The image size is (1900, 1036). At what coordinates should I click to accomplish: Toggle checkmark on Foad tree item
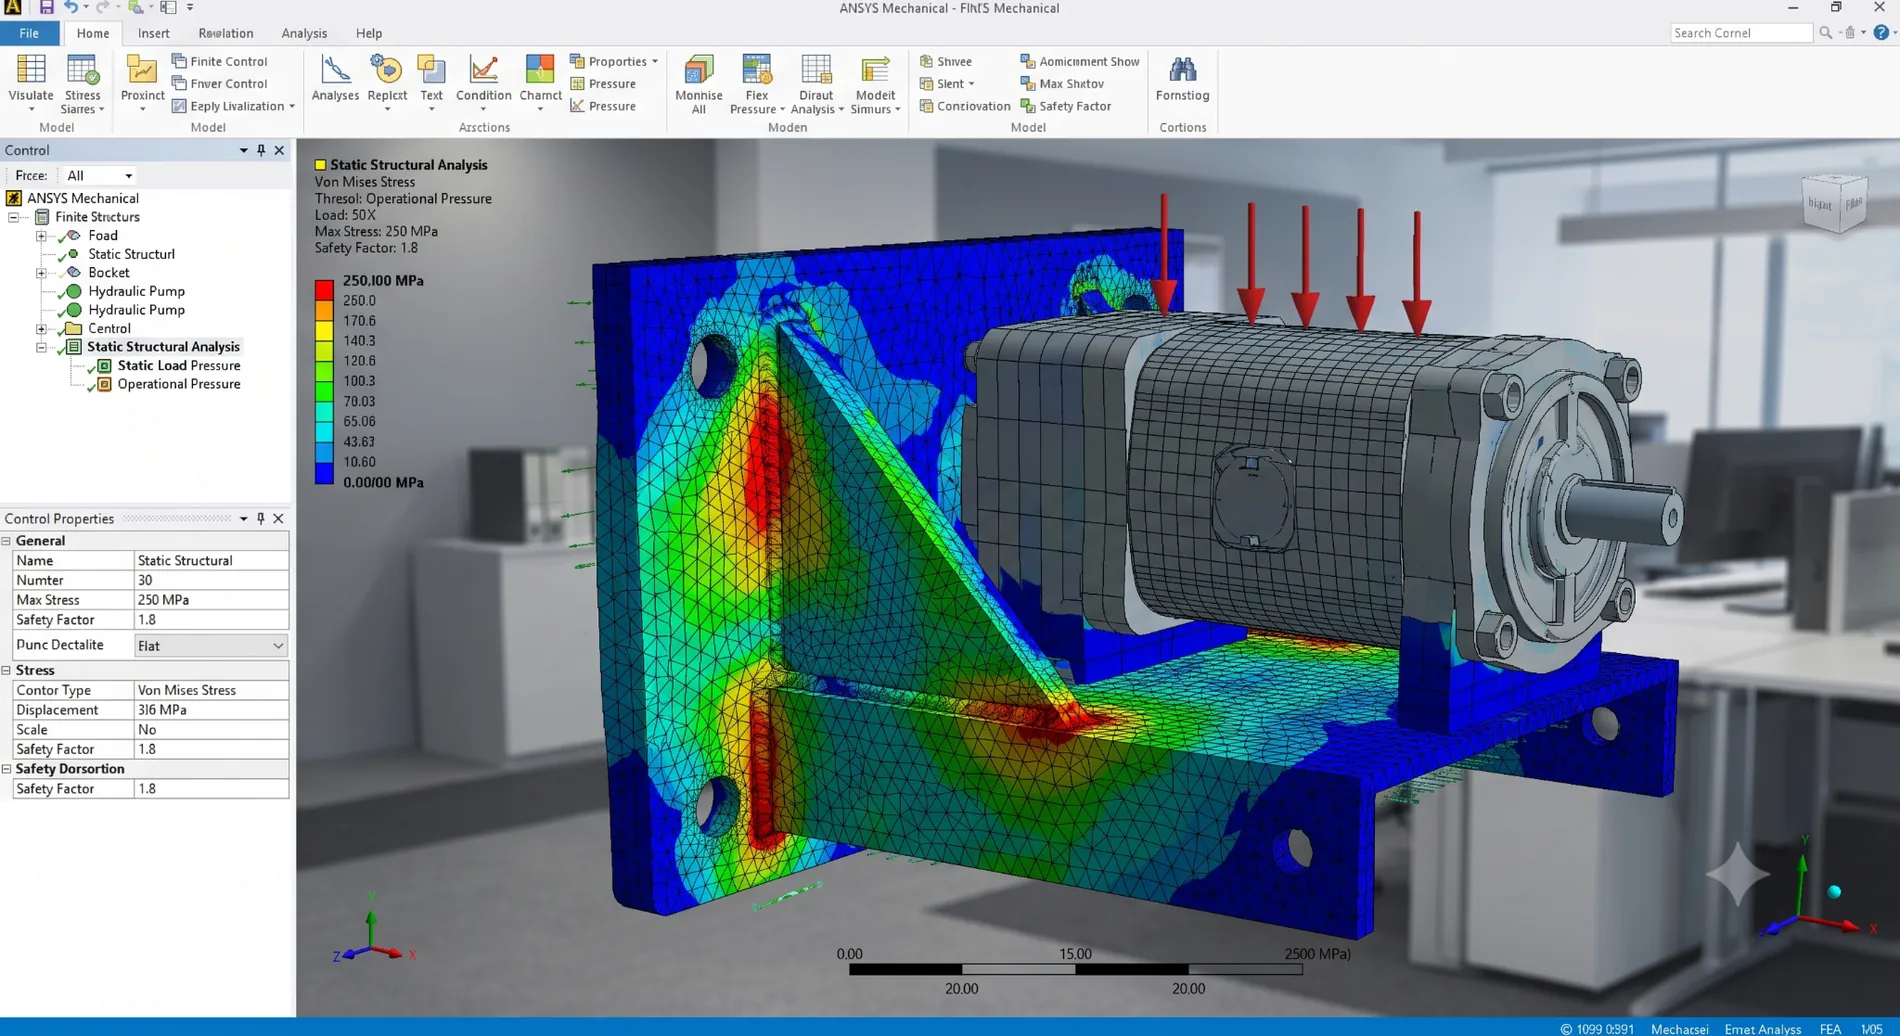pyautogui.click(x=61, y=238)
